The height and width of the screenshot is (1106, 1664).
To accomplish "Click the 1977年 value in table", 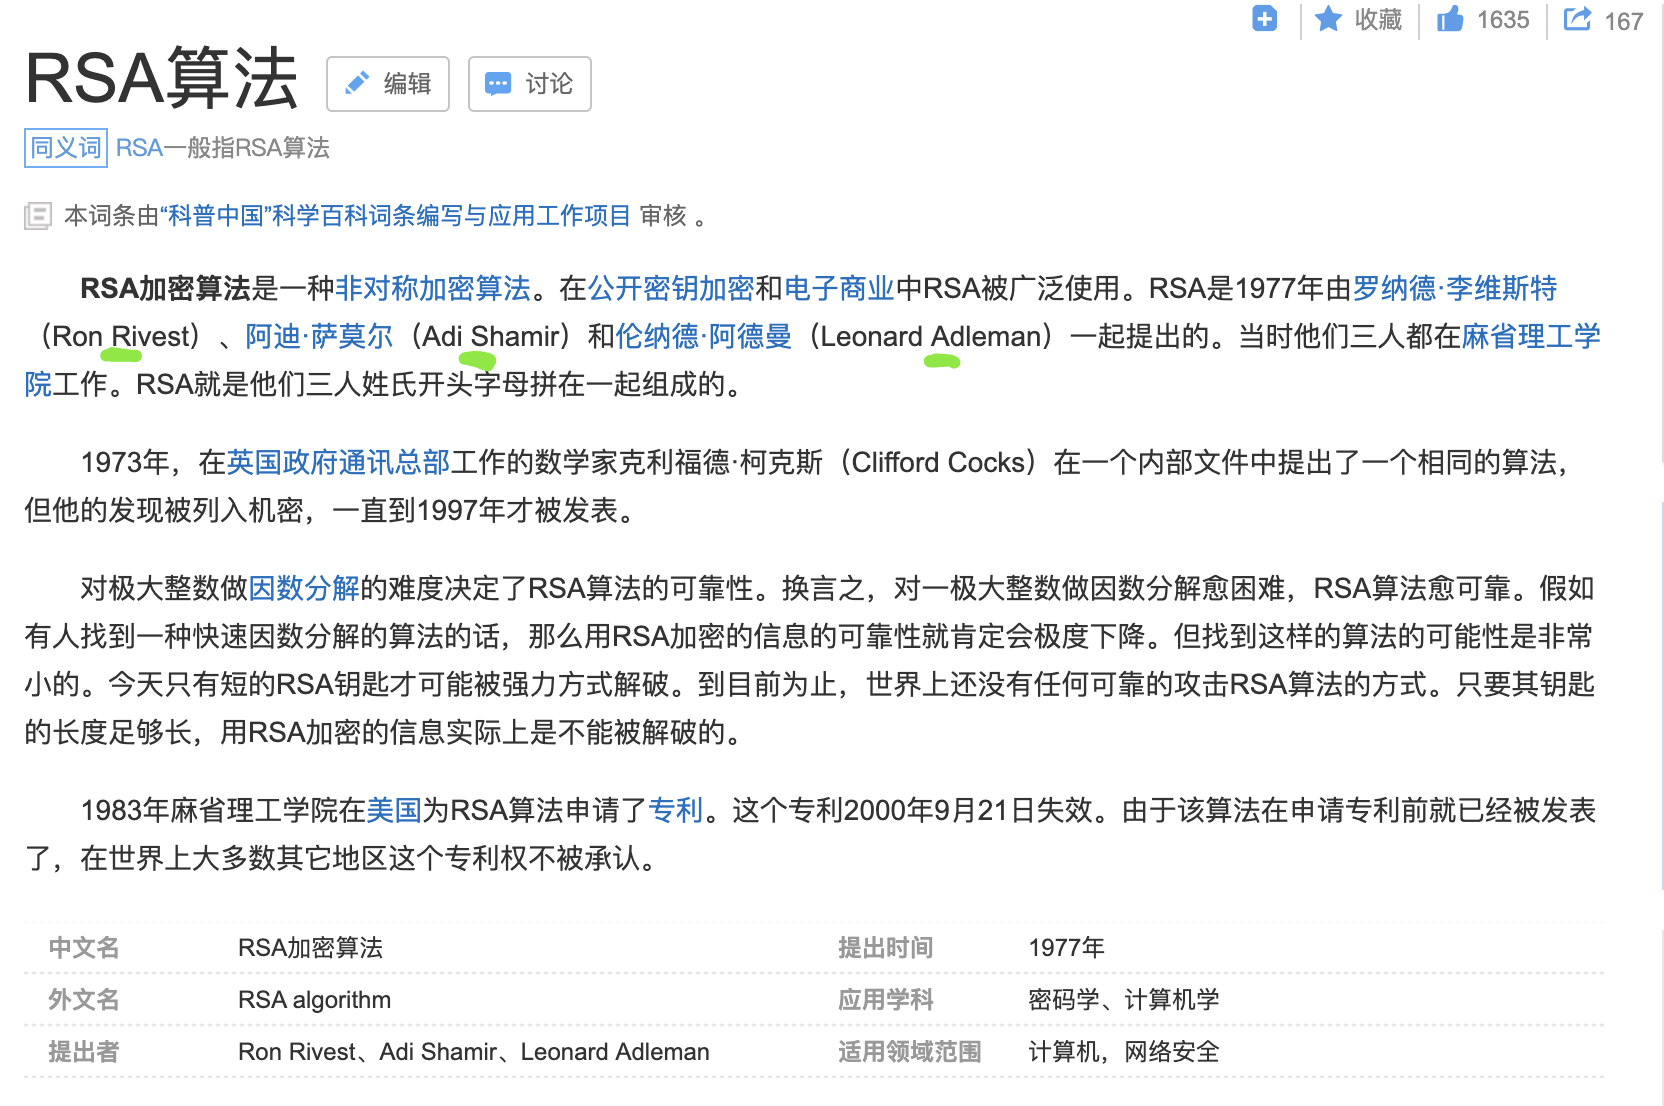I will pos(1067,948).
